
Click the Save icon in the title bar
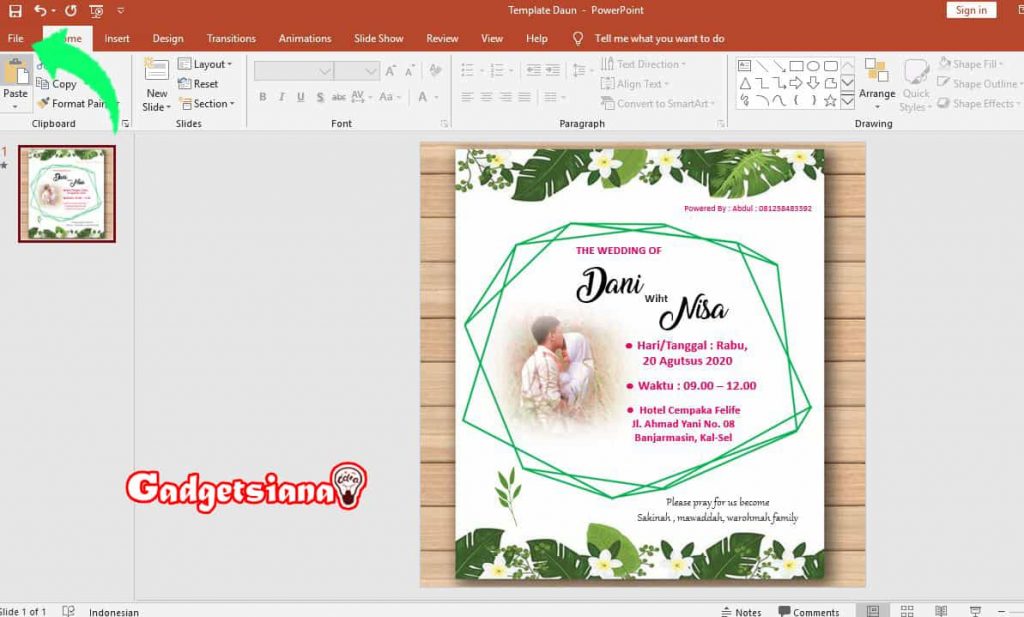pos(15,11)
